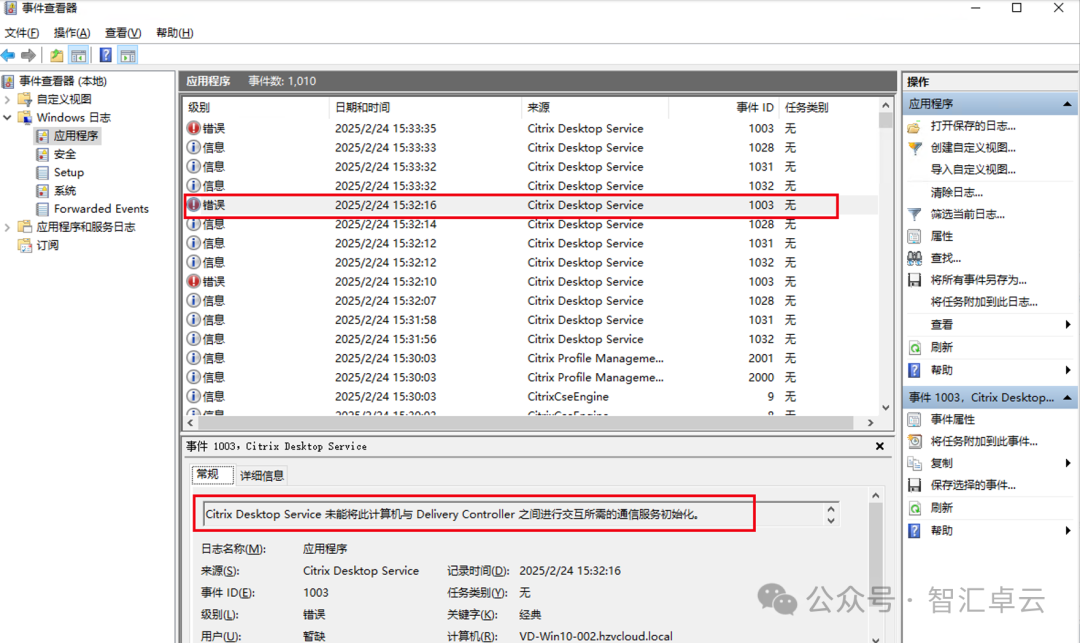The image size is (1080, 643).
Task: Open the 帮助(H) menu
Action: pos(174,32)
